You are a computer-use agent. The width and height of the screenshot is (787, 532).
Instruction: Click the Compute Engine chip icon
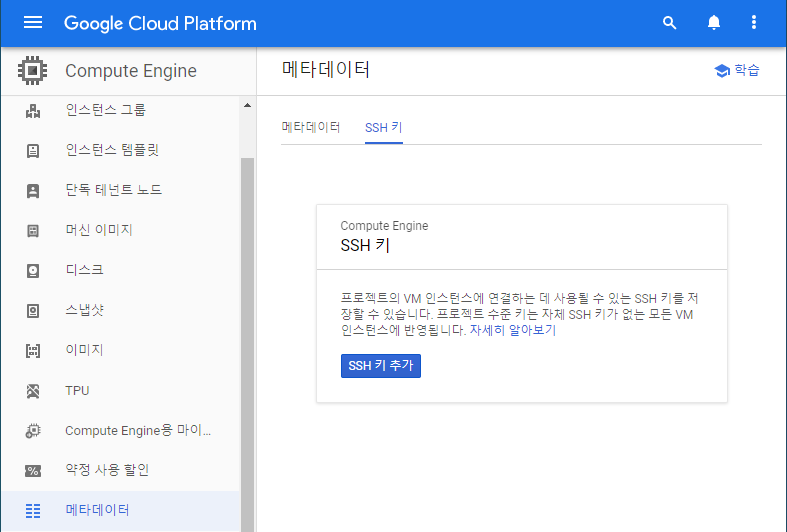pos(33,70)
